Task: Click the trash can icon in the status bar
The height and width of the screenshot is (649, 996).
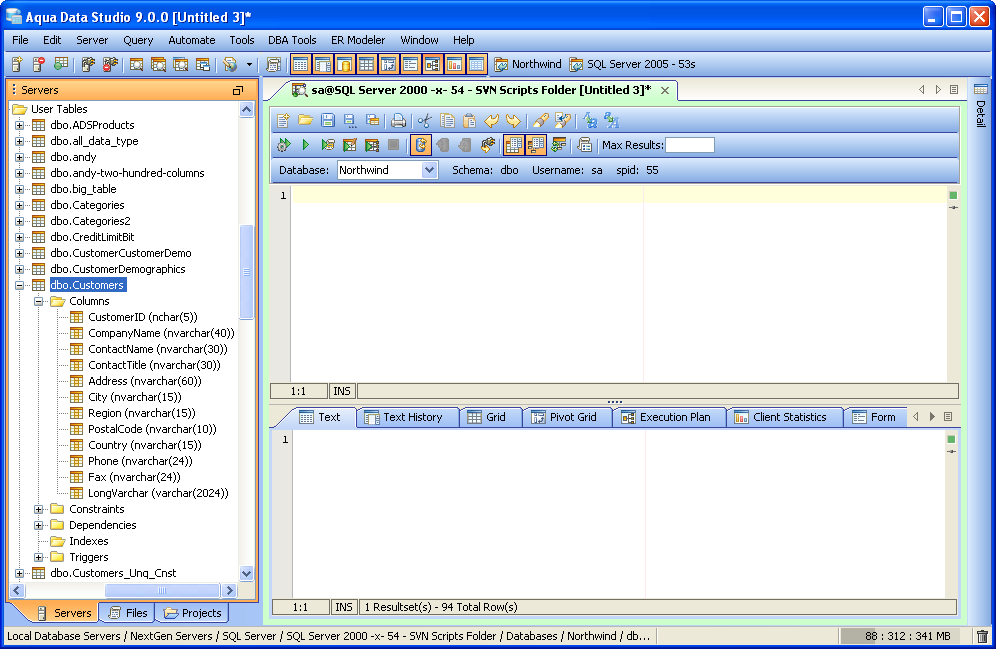Action: coord(982,636)
